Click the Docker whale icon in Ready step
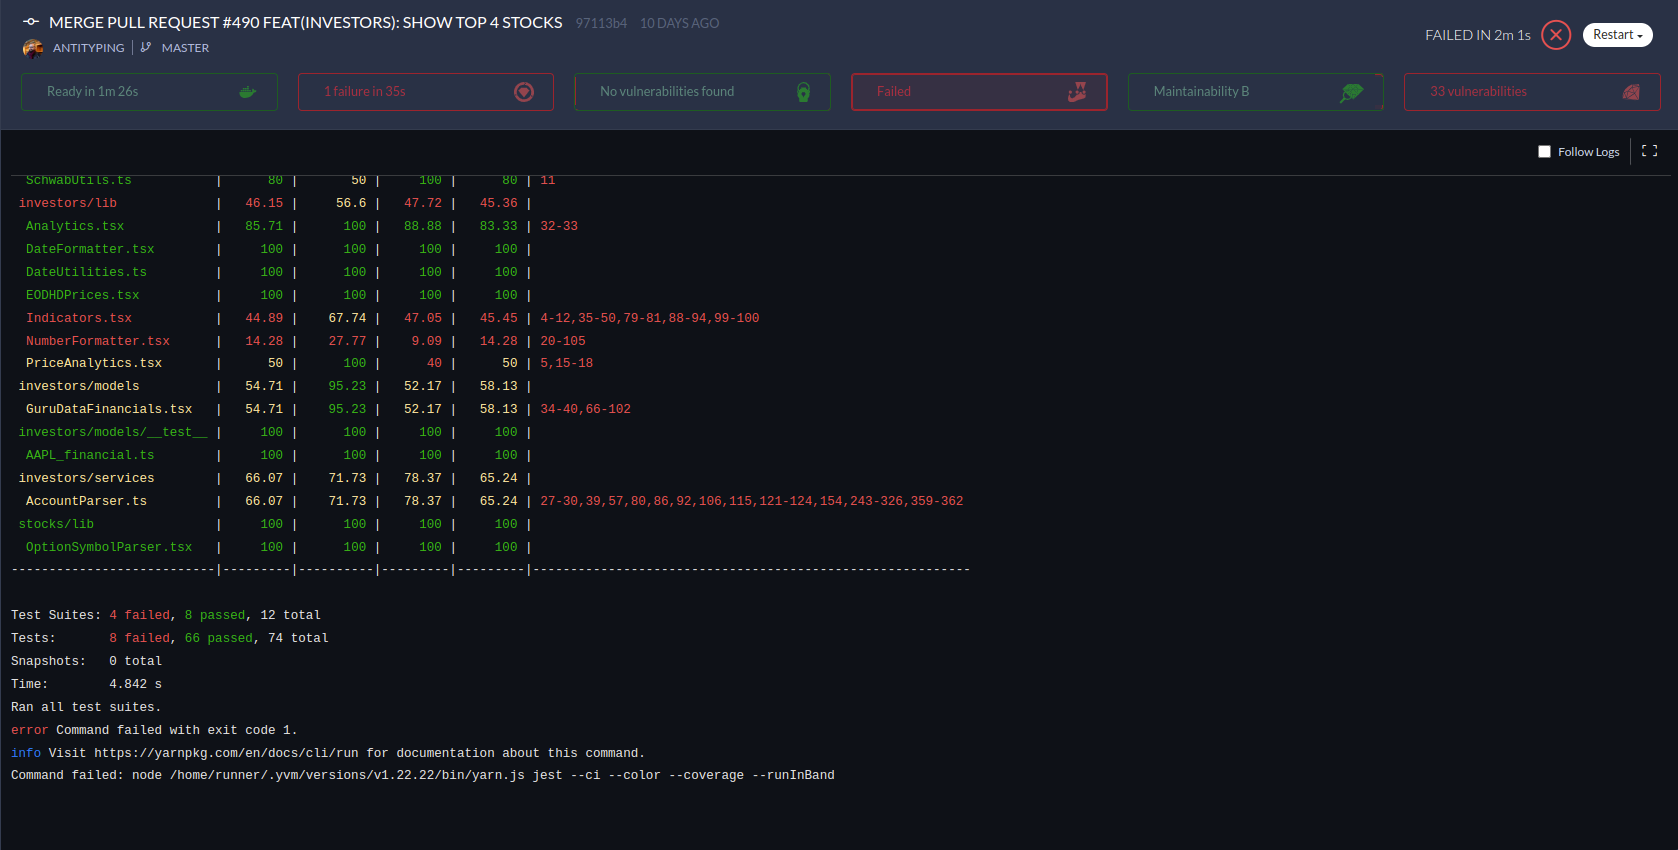Image resolution: width=1678 pixels, height=850 pixels. 247,92
